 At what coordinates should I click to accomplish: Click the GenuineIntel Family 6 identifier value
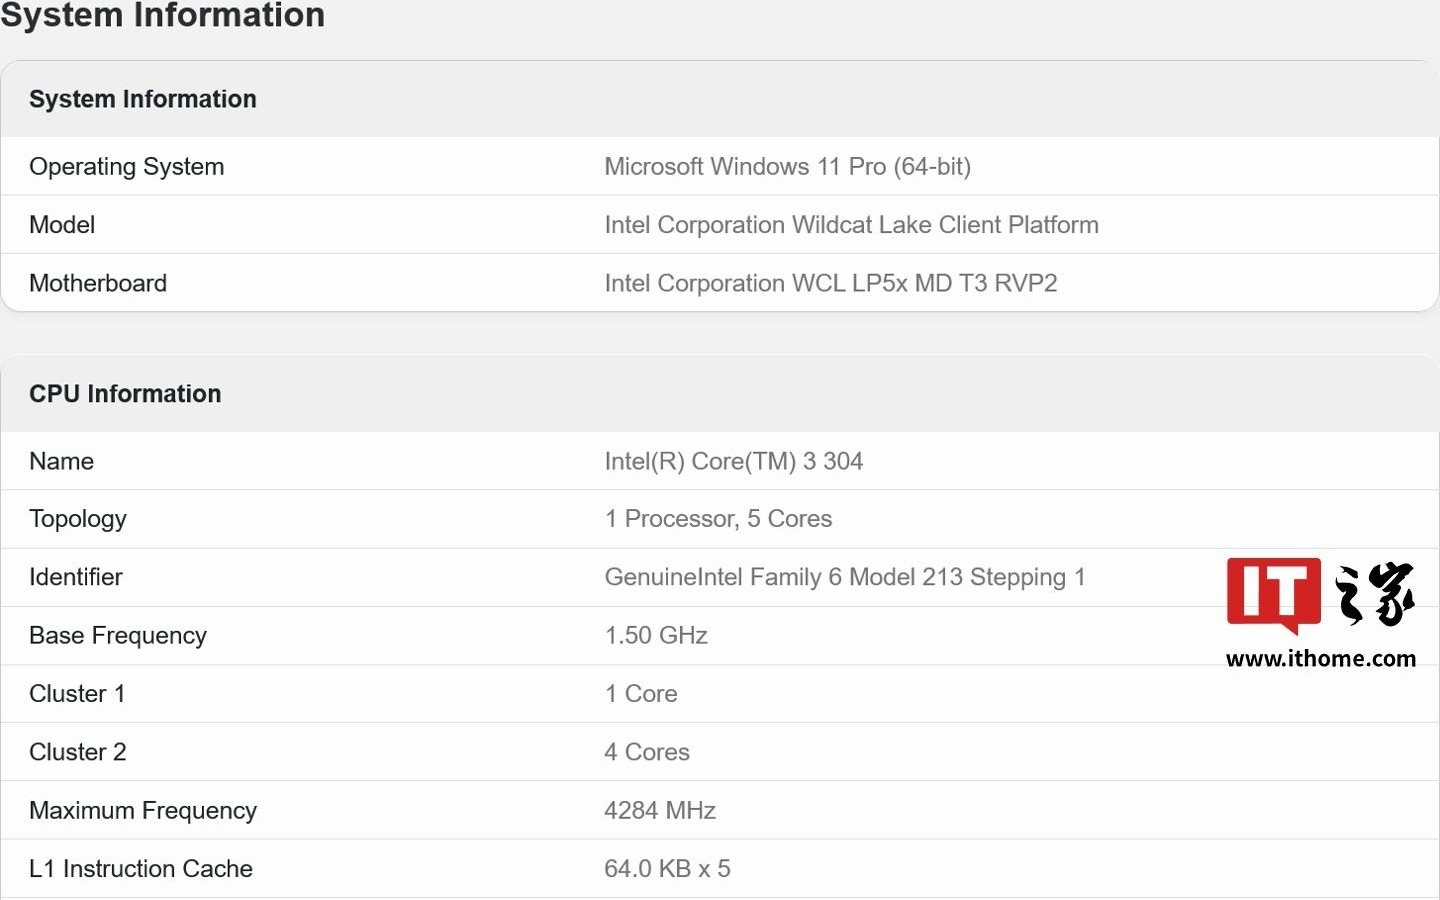(844, 577)
